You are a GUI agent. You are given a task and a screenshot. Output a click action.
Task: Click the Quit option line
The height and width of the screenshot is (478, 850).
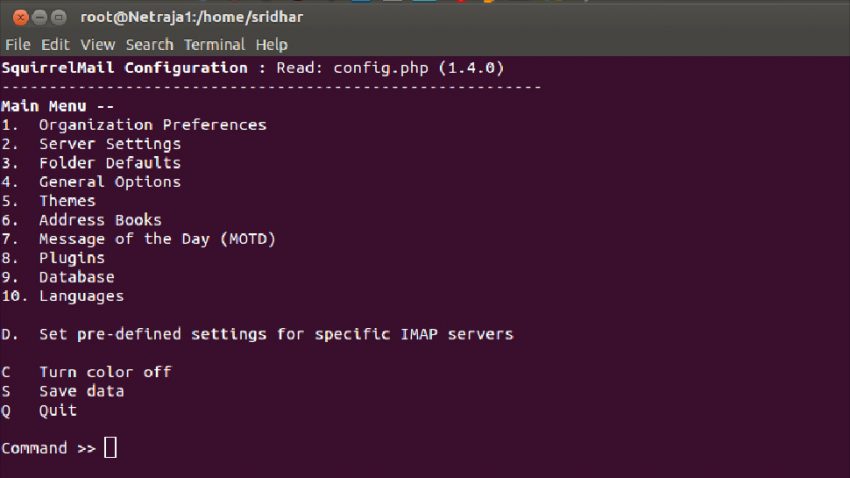[x=58, y=410]
